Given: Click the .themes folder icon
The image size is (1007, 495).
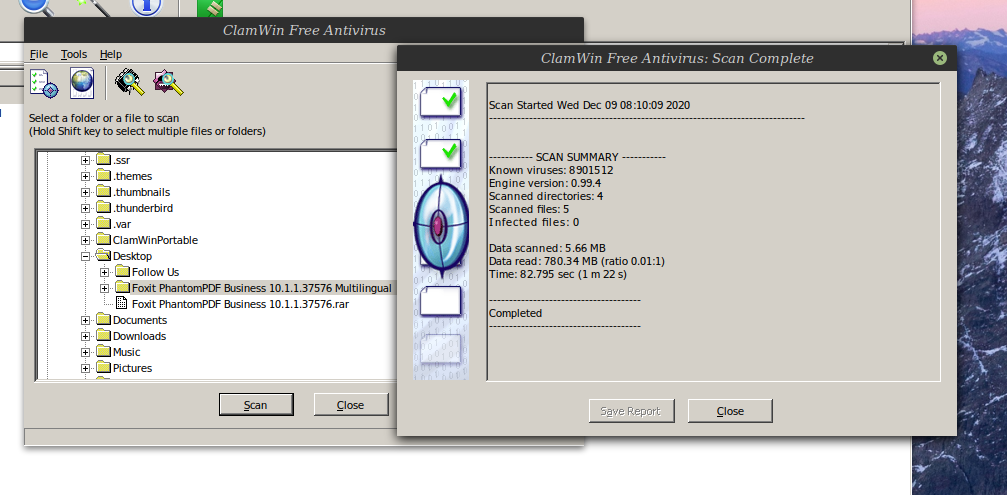Looking at the screenshot, I should click(103, 175).
